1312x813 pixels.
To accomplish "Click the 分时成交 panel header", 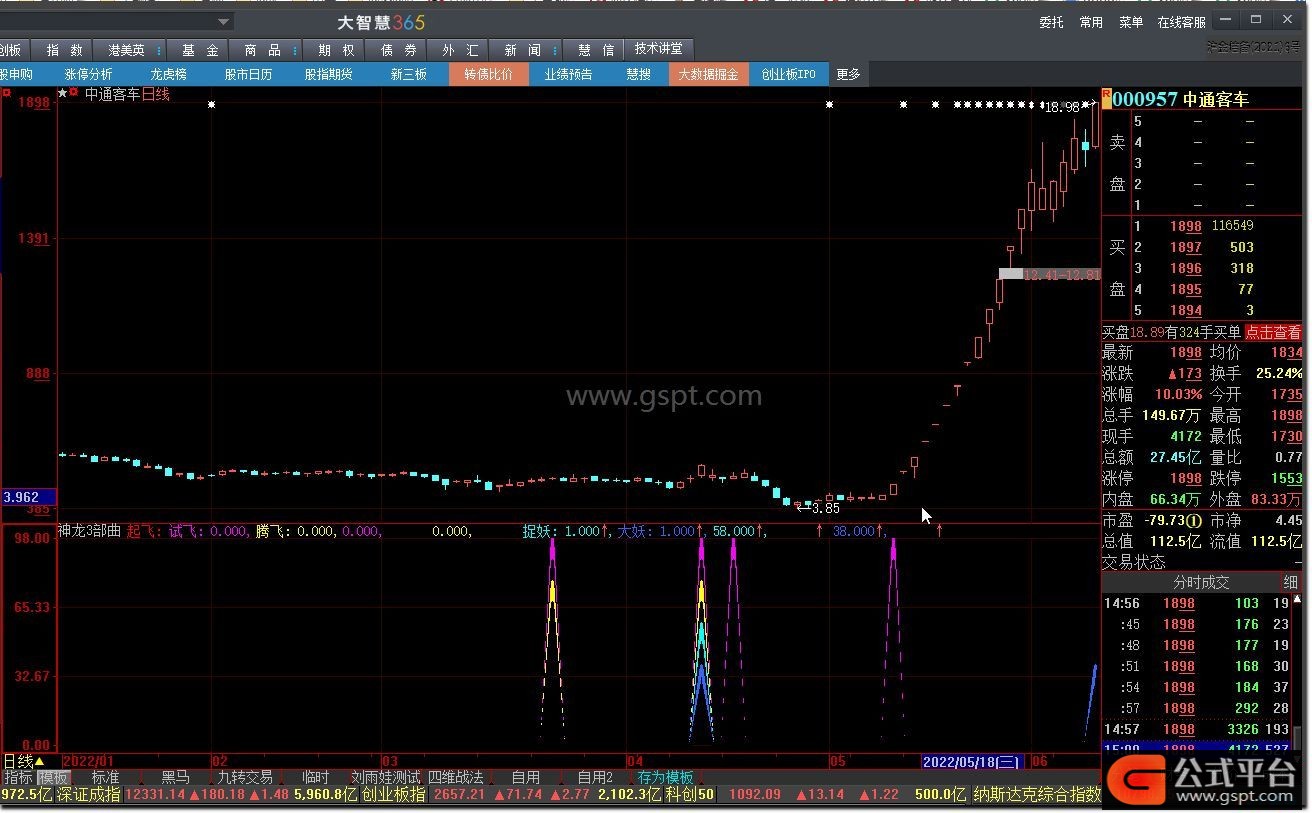I will (1201, 582).
